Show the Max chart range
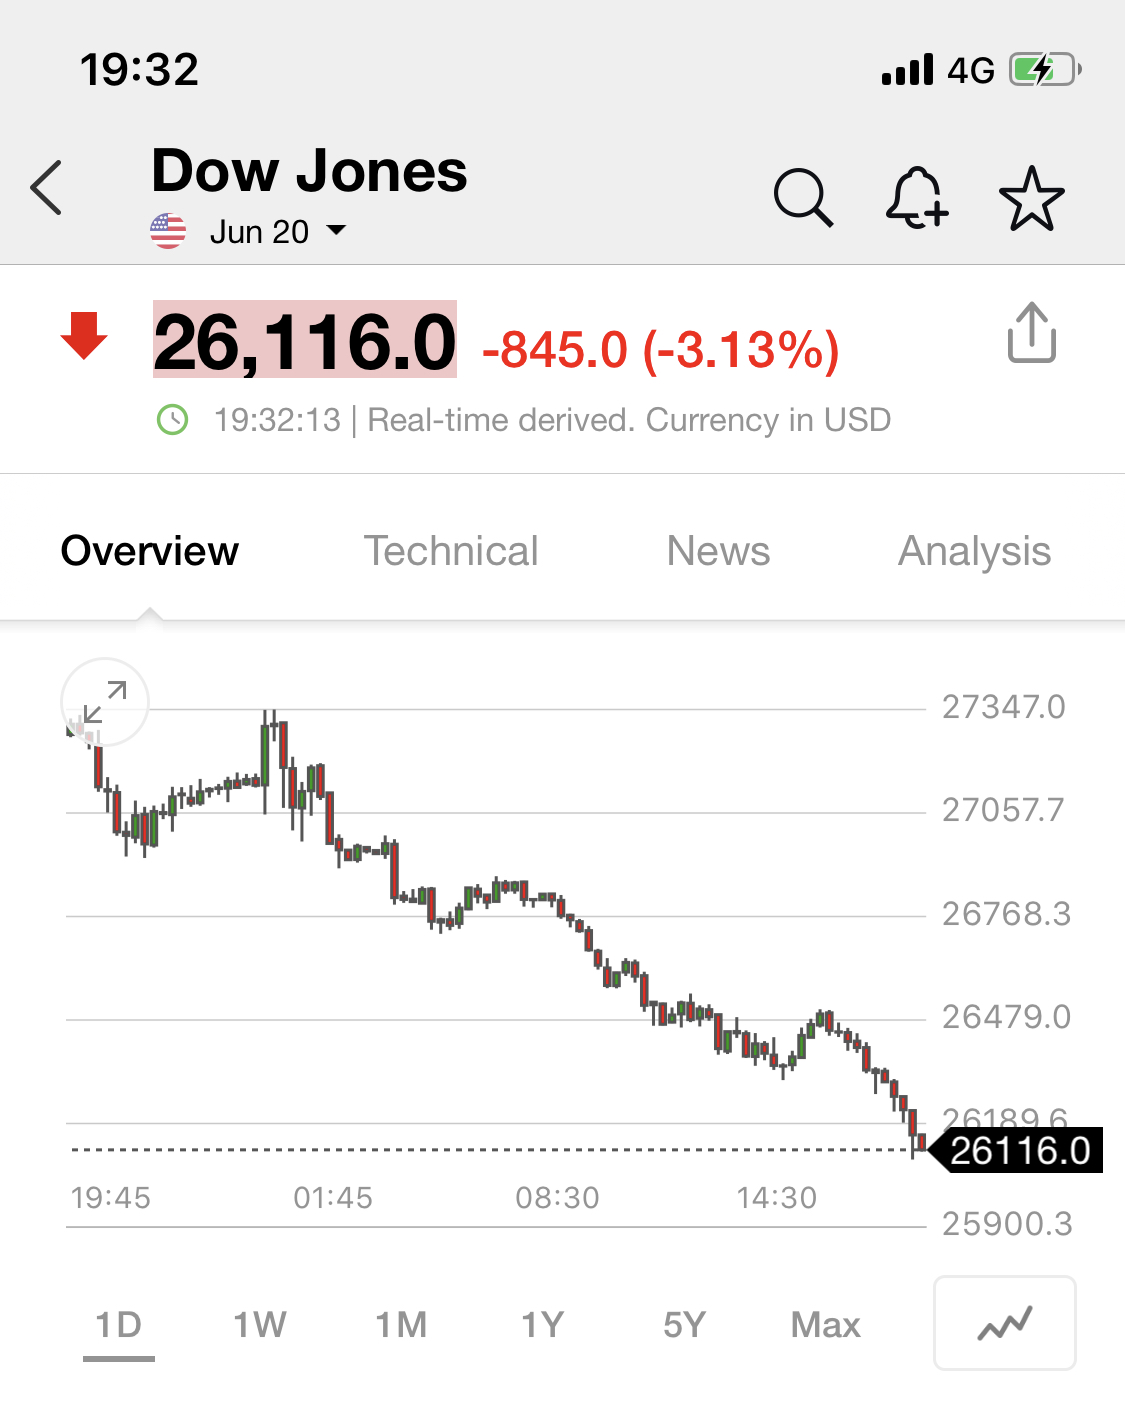1125x1408 pixels. (x=825, y=1325)
